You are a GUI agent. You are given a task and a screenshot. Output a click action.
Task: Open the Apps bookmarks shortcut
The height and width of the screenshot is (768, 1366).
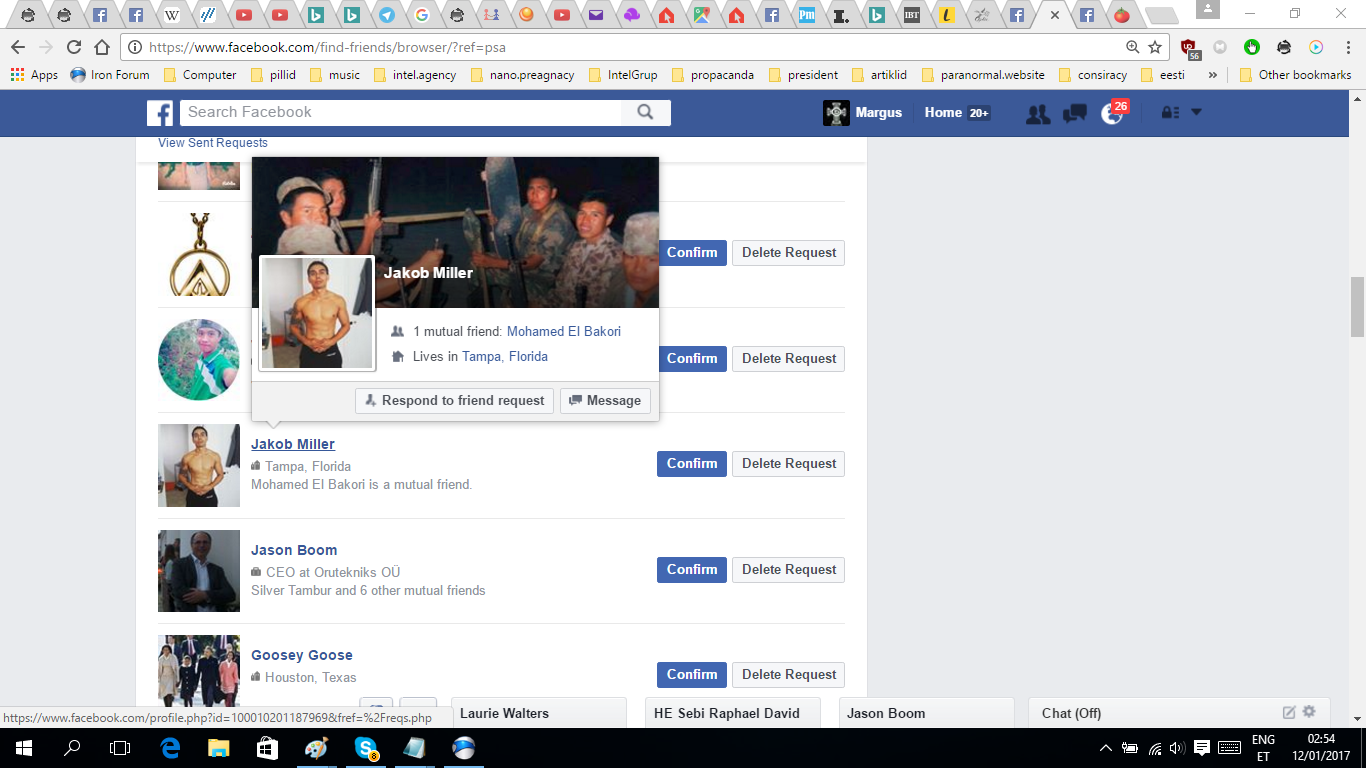tap(34, 75)
